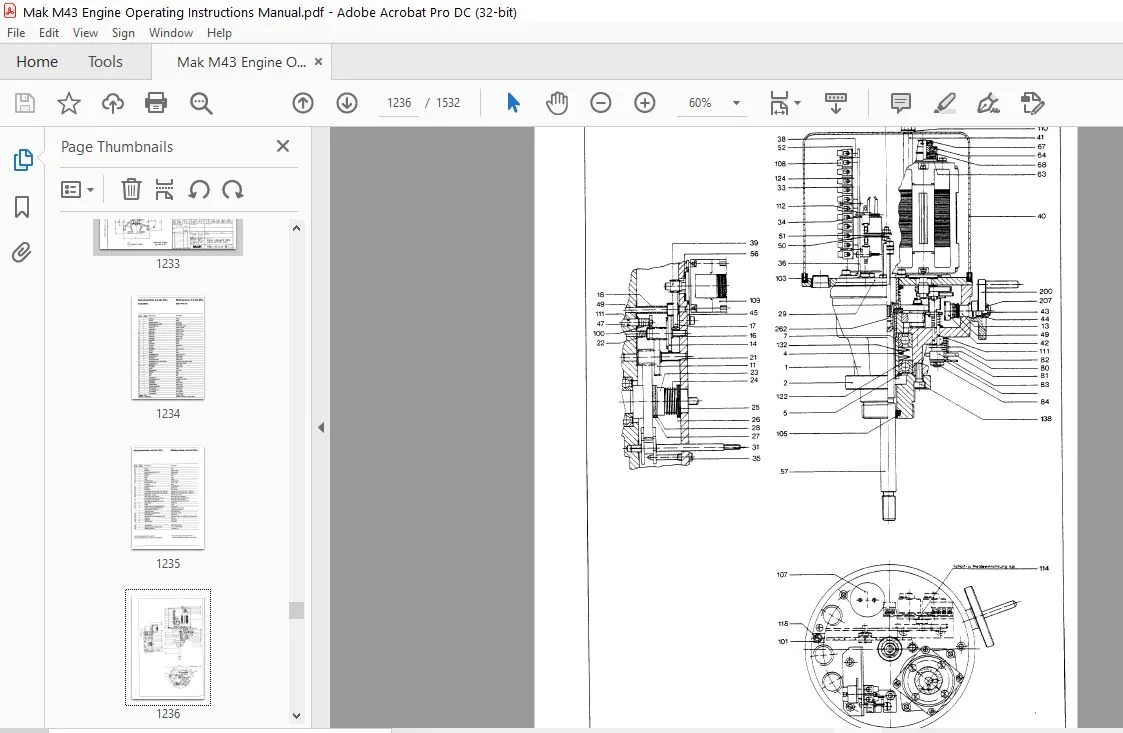Image resolution: width=1123 pixels, height=733 pixels.
Task: Open the Edit menu
Action: click(x=49, y=33)
